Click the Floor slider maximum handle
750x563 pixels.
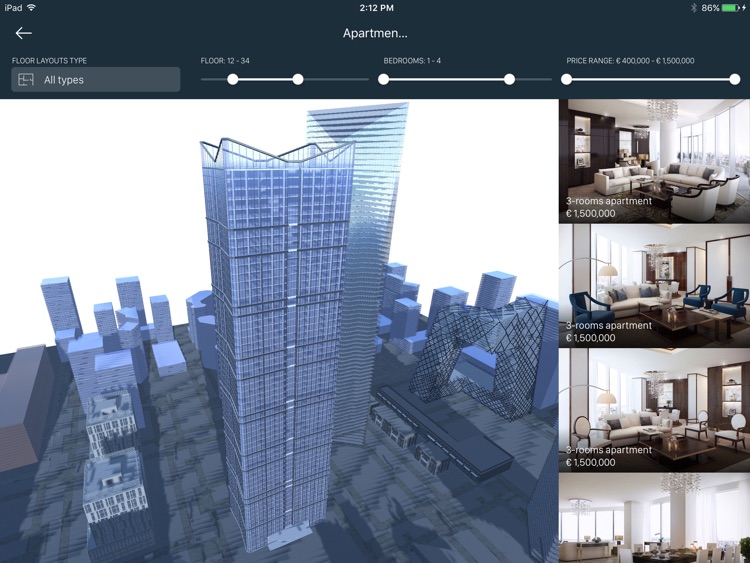pos(298,79)
